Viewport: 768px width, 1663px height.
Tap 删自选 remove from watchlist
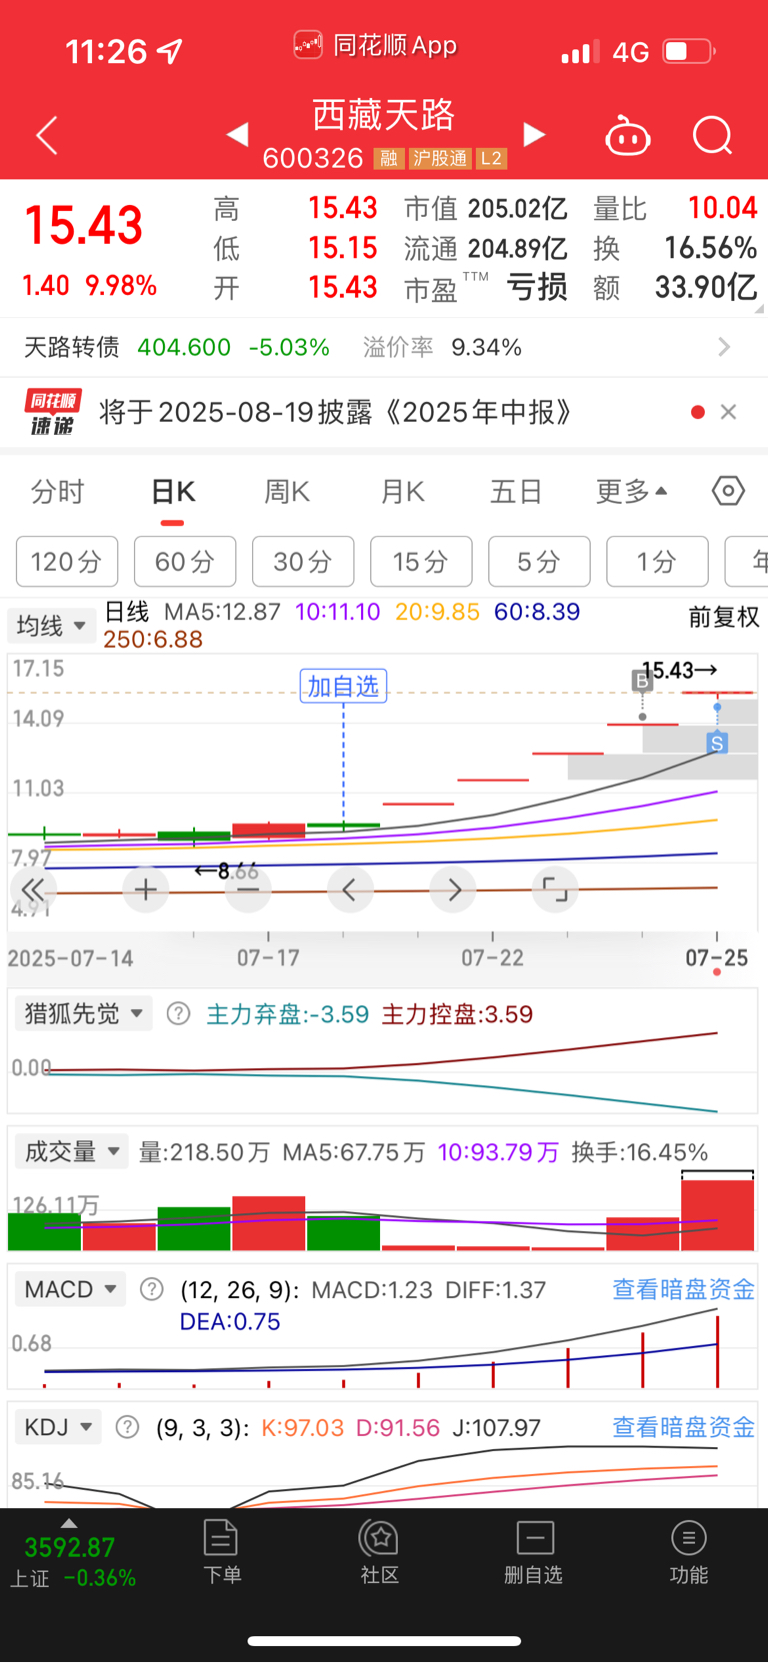click(534, 1551)
